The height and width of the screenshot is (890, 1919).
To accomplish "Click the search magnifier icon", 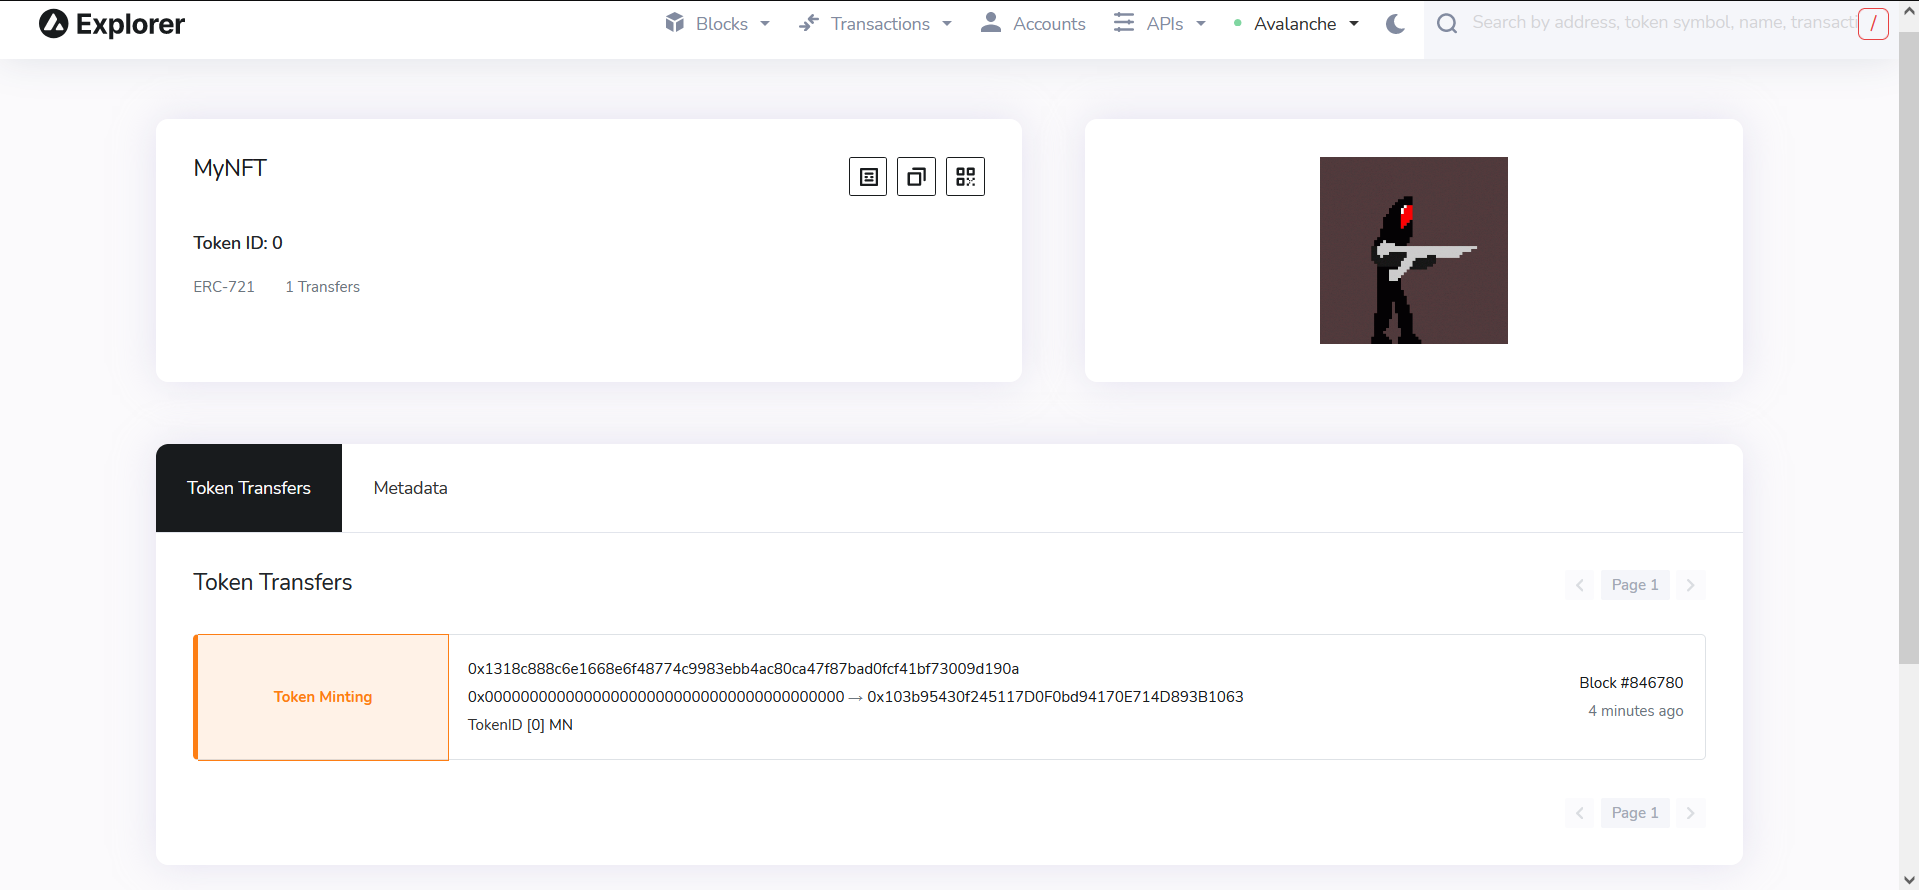I will pyautogui.click(x=1447, y=24).
